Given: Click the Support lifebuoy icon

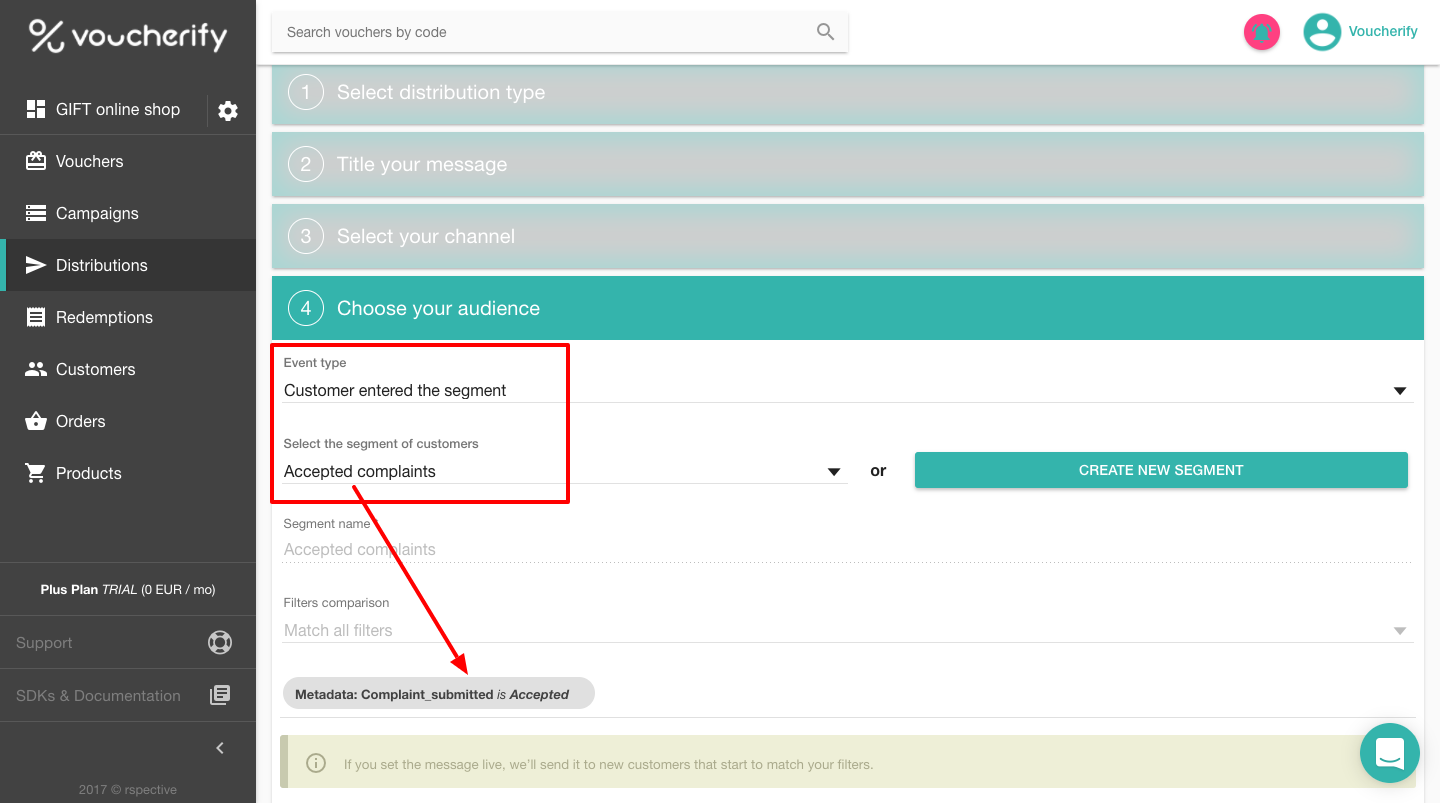Looking at the screenshot, I should point(220,642).
